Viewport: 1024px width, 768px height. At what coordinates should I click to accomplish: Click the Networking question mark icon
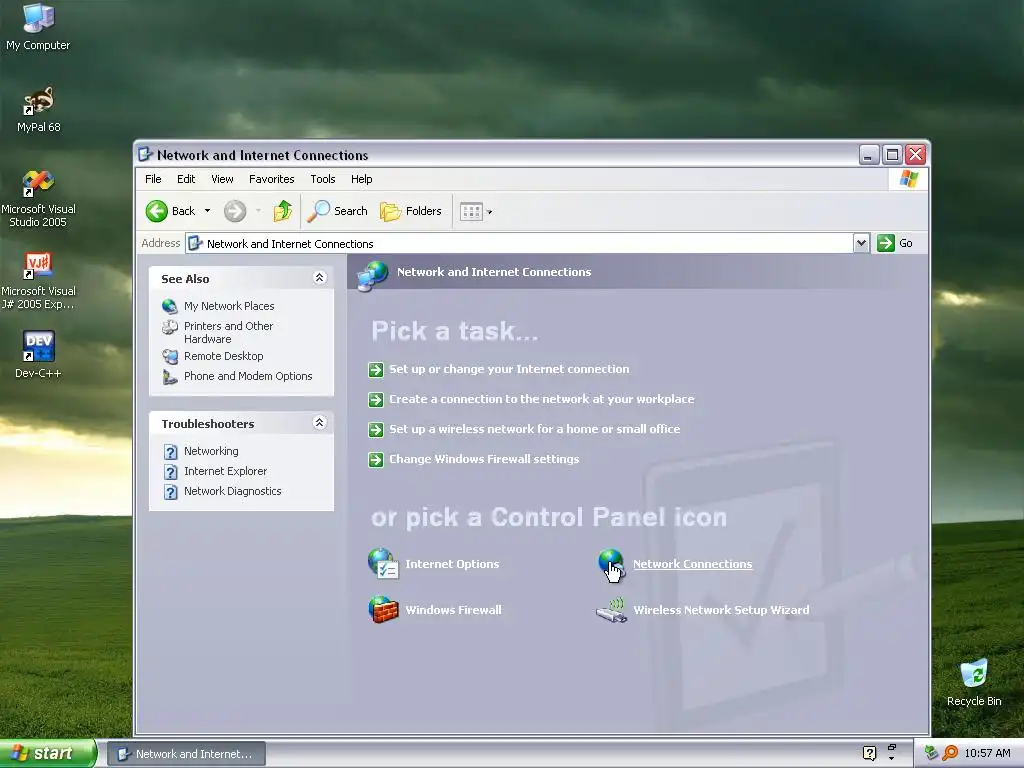pos(170,452)
